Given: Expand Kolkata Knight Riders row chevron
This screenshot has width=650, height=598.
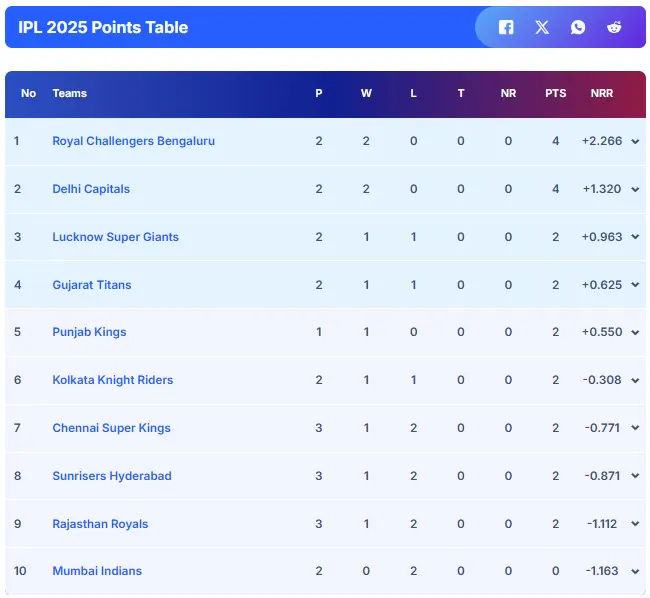Looking at the screenshot, I should pos(635,381).
